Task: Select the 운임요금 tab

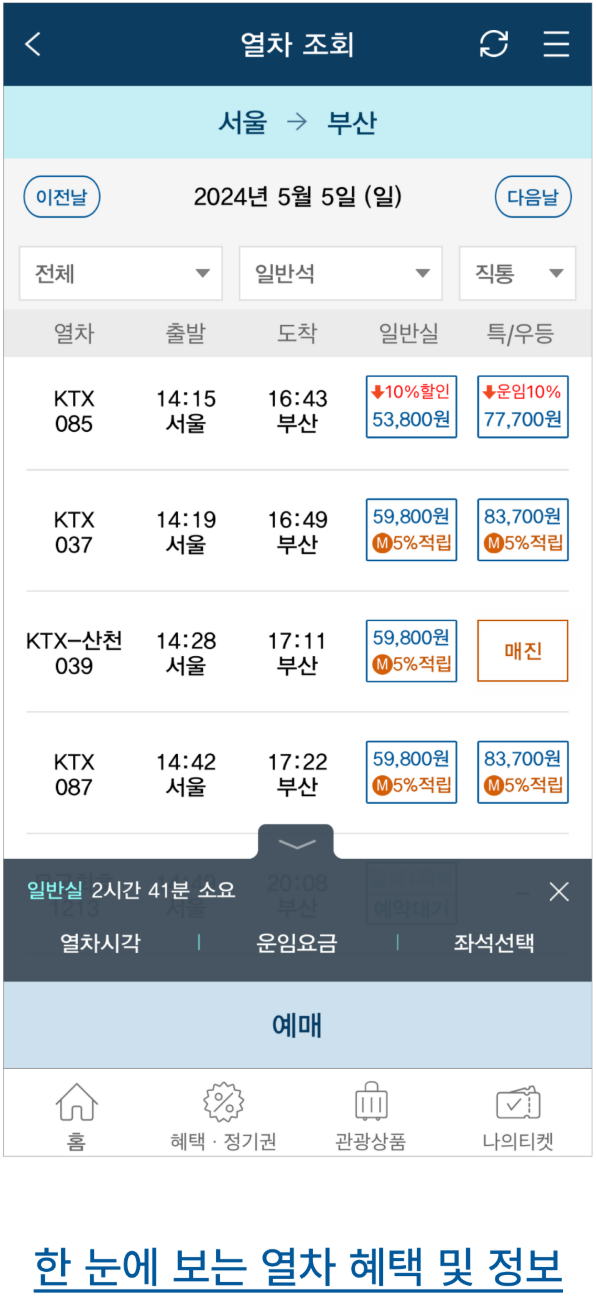Action: pyautogui.click(x=297, y=942)
